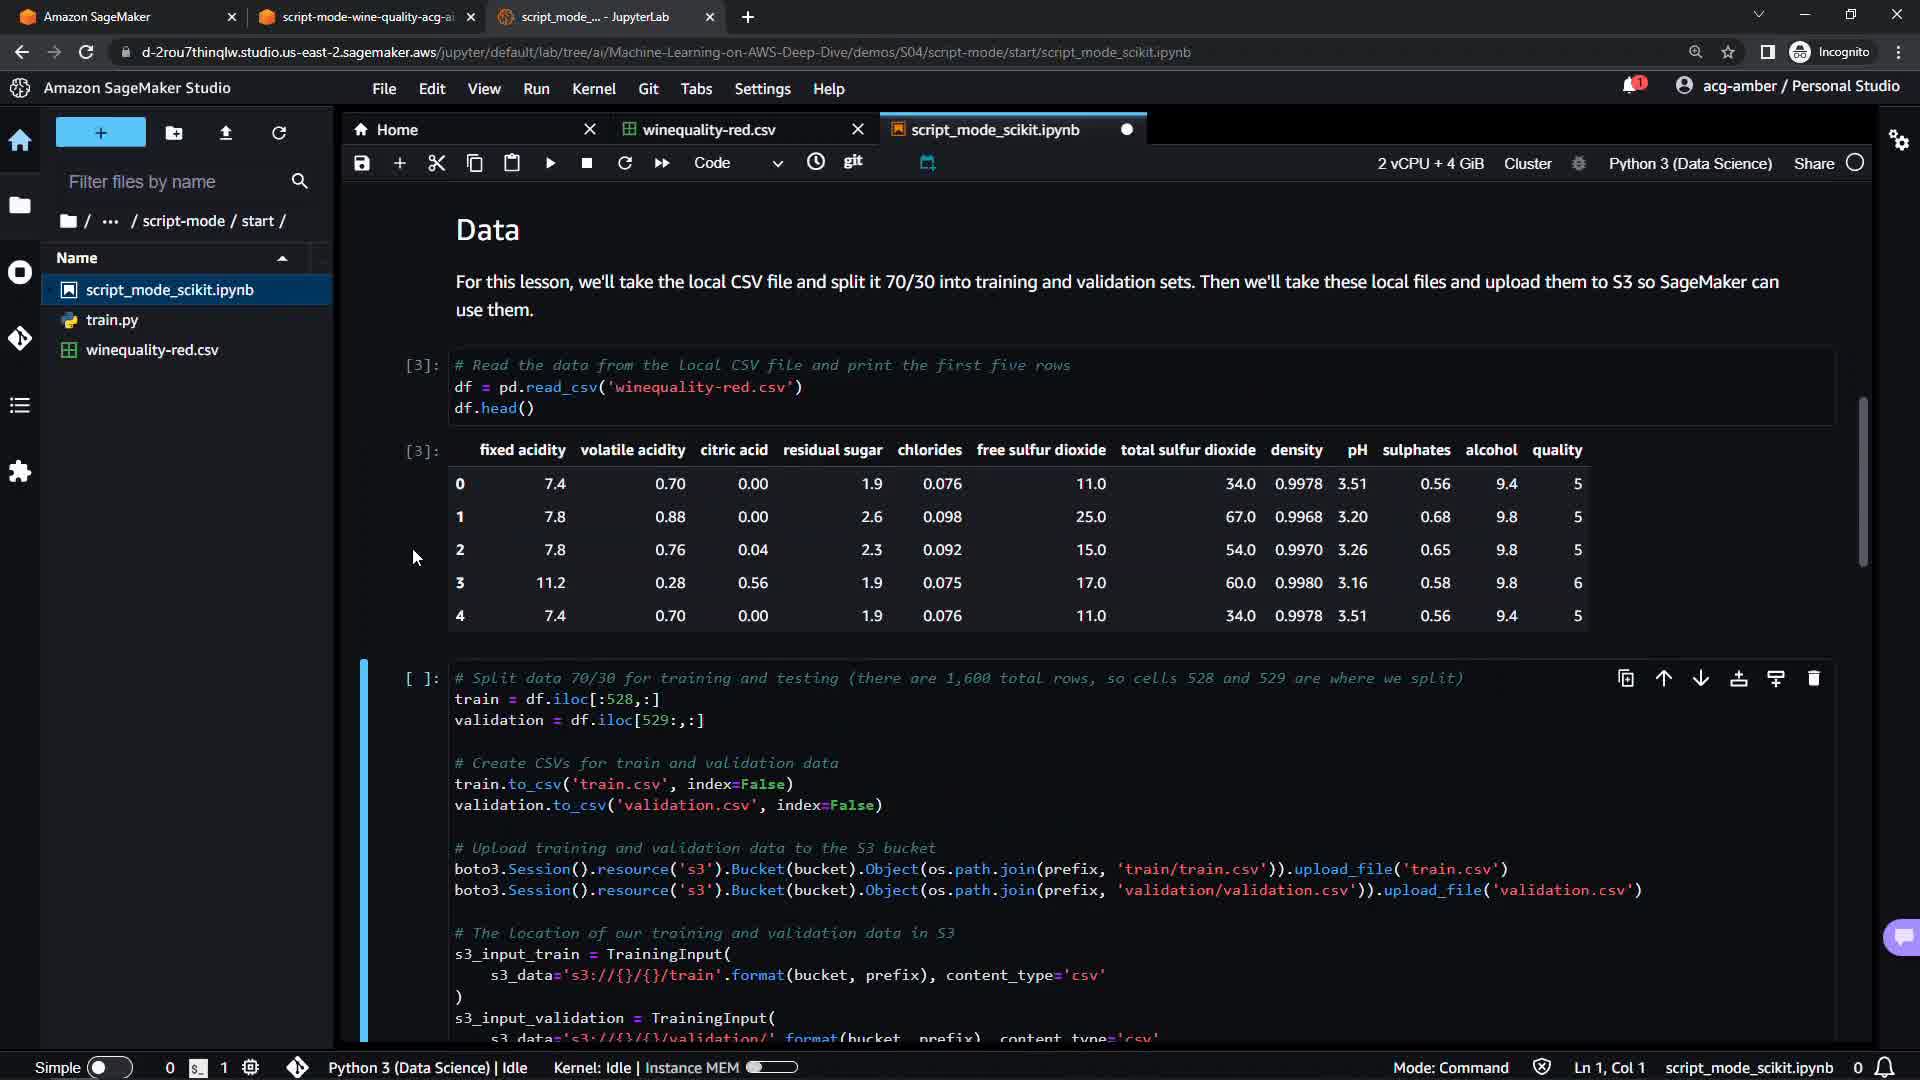This screenshot has height=1080, width=1920.
Task: Open the Code cell type dropdown
Action: point(738,163)
